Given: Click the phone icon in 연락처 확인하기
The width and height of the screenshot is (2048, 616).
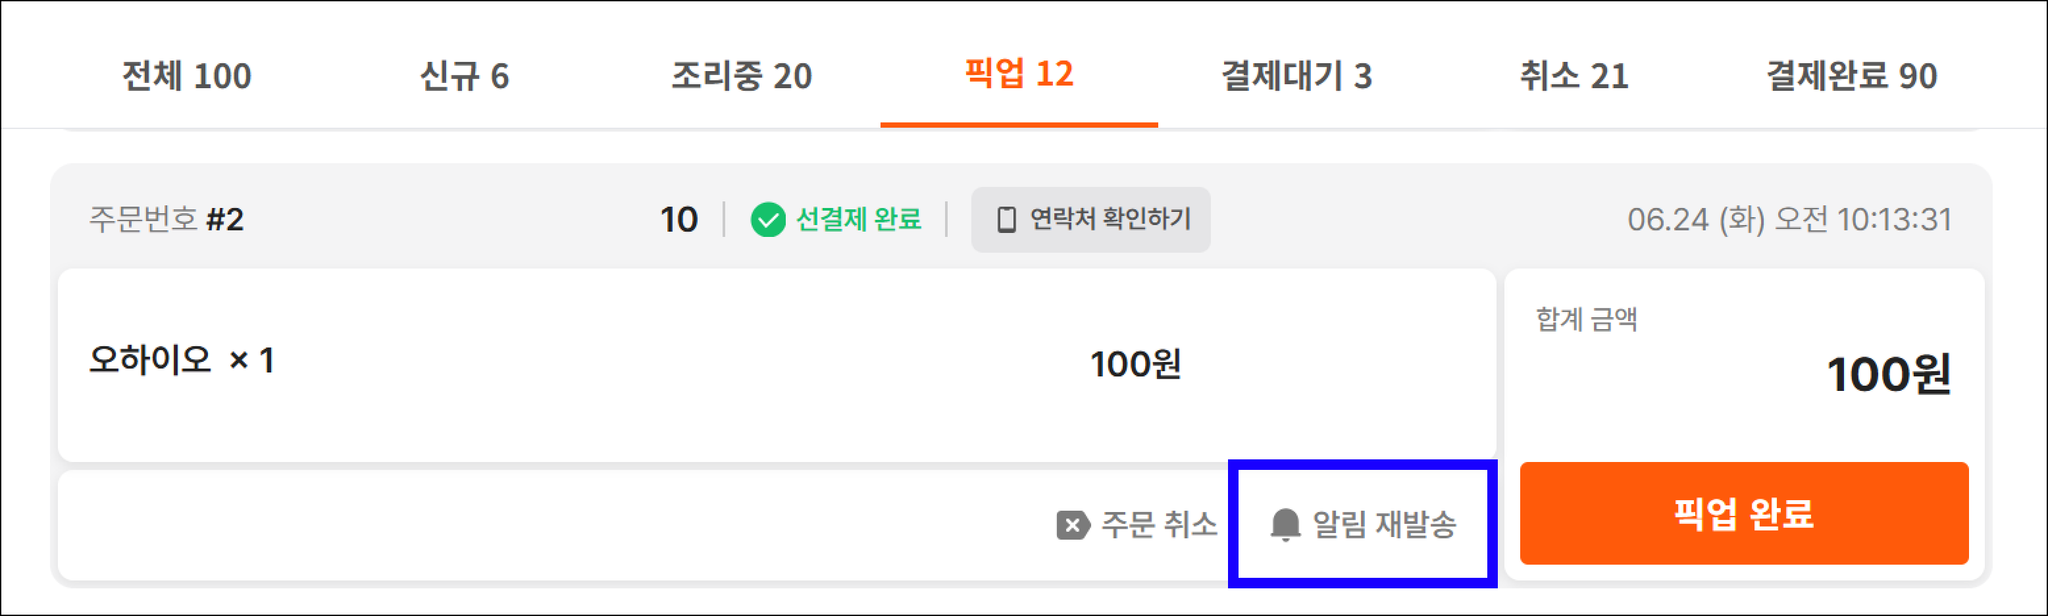Looking at the screenshot, I should point(1007,219).
